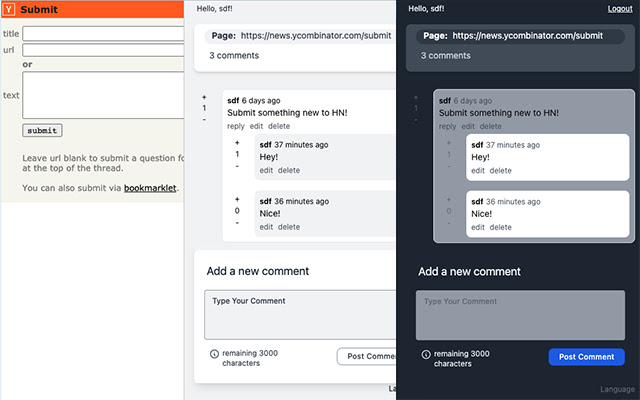Edit the "Hey!" comment in dark panel
This screenshot has width=640, height=400.
click(478, 171)
